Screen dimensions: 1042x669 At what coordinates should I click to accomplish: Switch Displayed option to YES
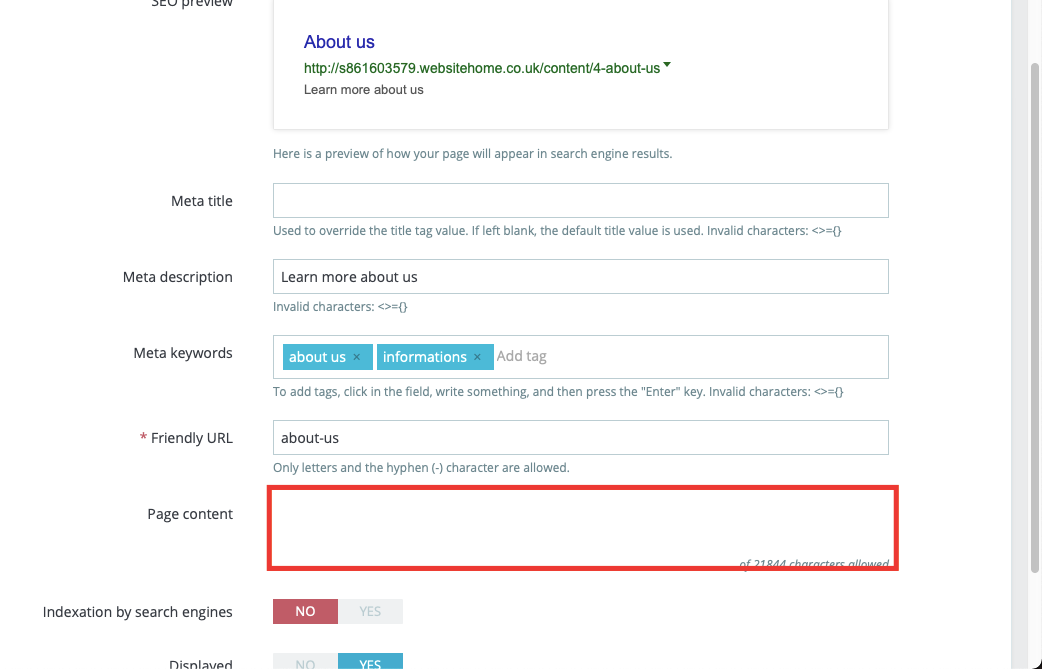coord(370,662)
